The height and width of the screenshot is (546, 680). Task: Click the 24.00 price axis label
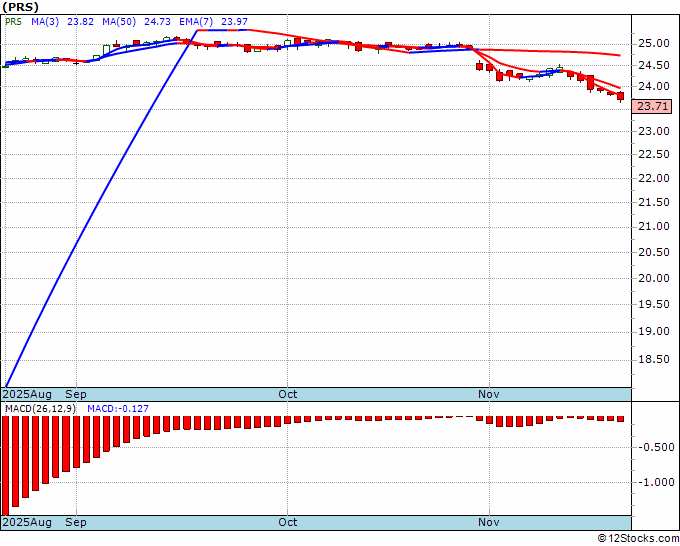point(654,87)
